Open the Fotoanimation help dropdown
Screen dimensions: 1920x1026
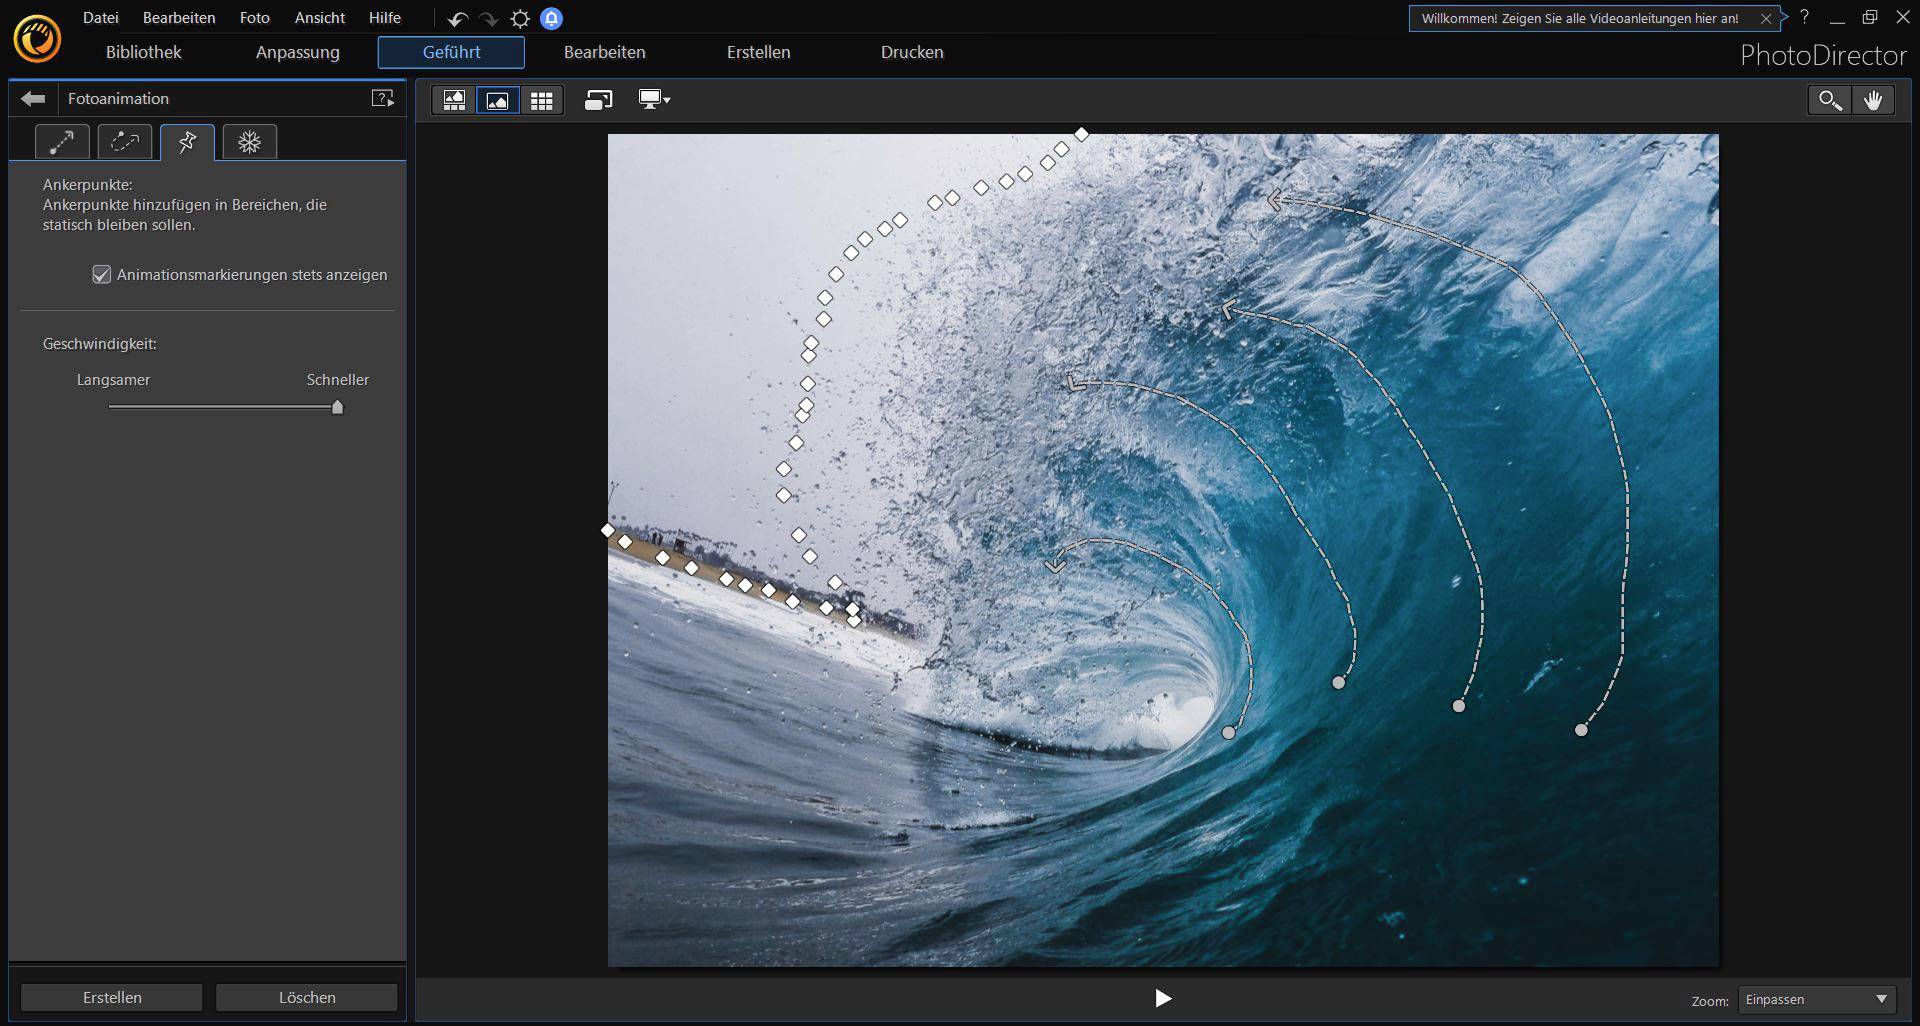383,98
